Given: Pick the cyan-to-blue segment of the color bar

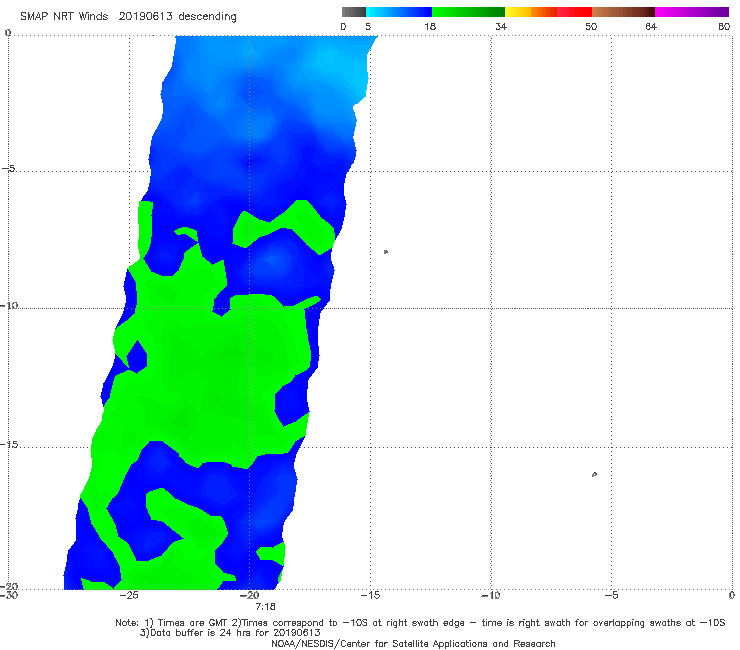Looking at the screenshot, I should [399, 12].
